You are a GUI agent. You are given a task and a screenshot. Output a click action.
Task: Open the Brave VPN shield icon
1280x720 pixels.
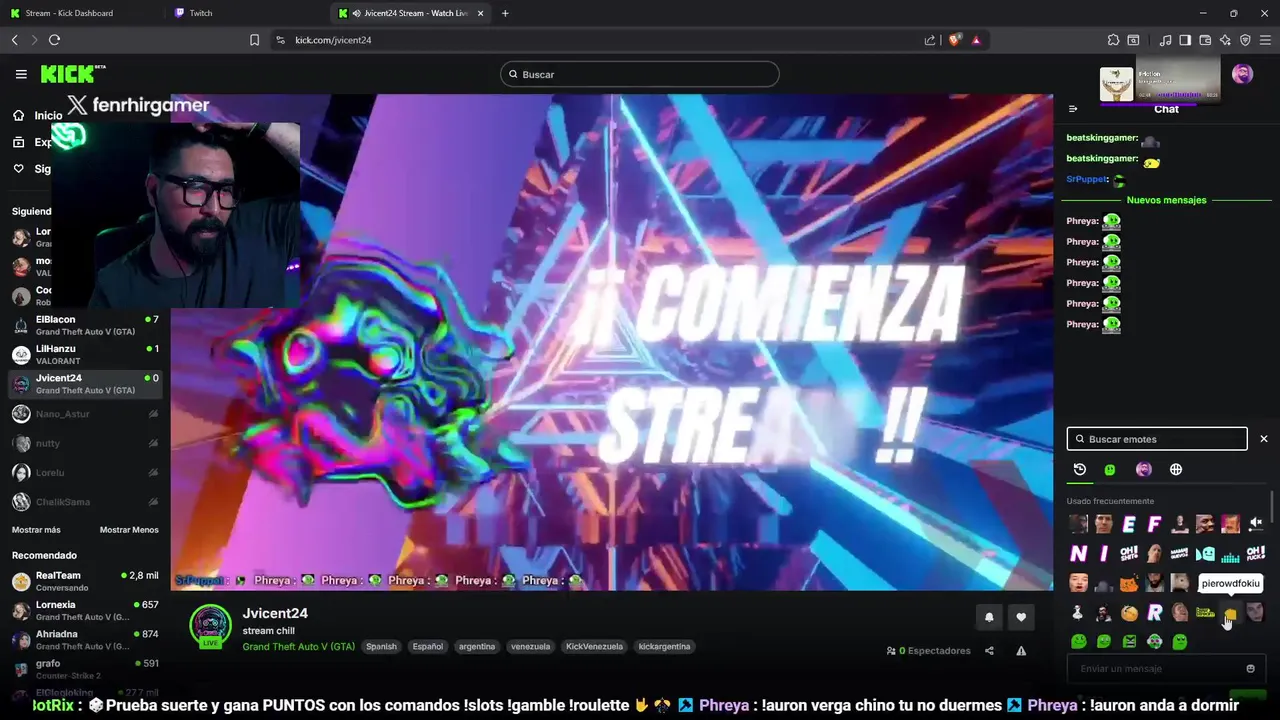tap(1245, 40)
